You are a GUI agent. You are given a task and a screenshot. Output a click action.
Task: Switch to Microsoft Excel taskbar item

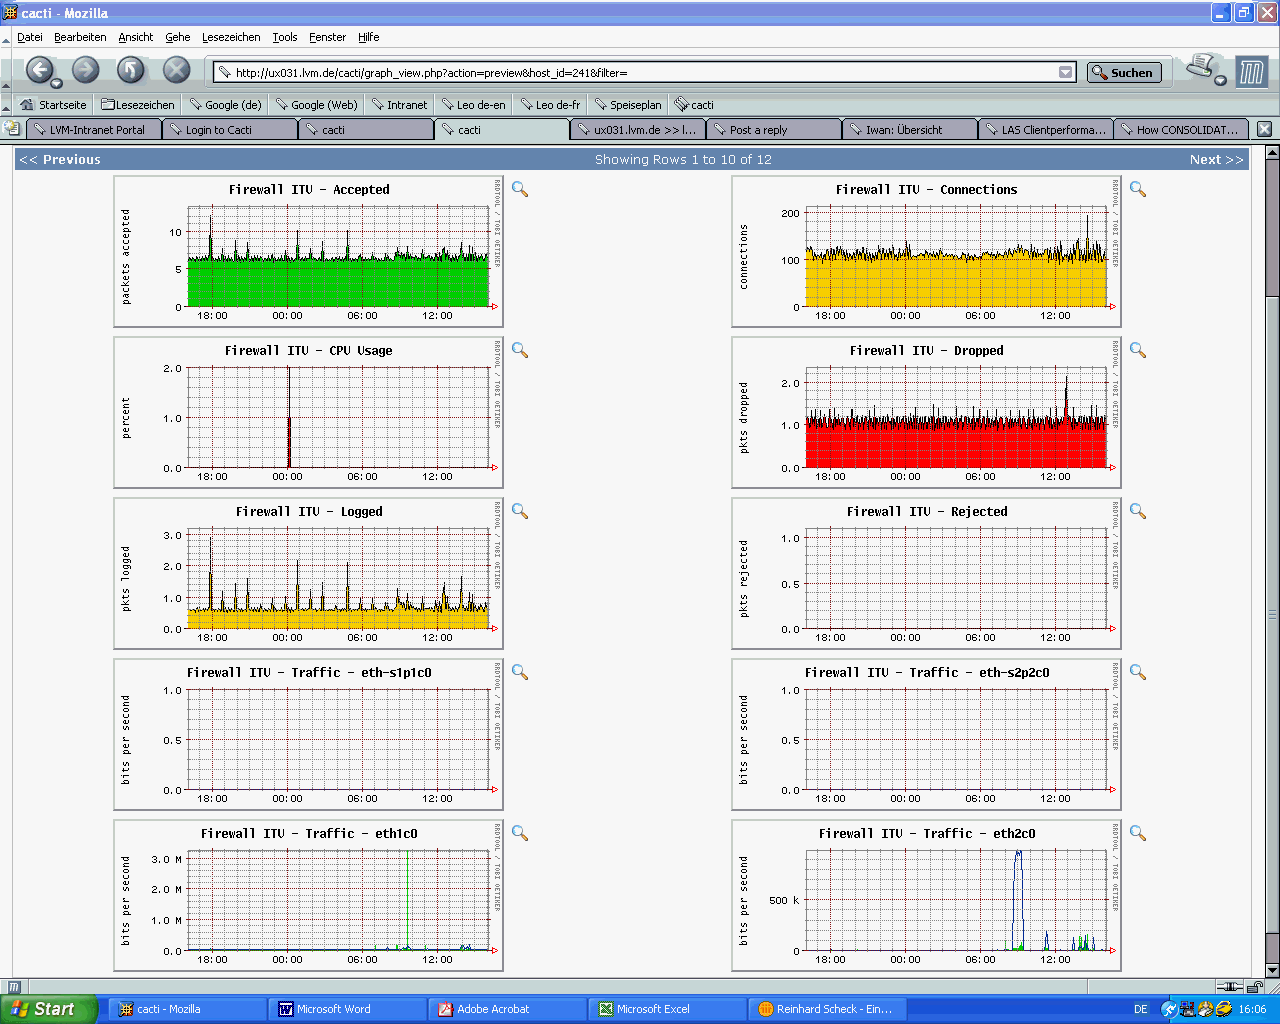tap(668, 1009)
